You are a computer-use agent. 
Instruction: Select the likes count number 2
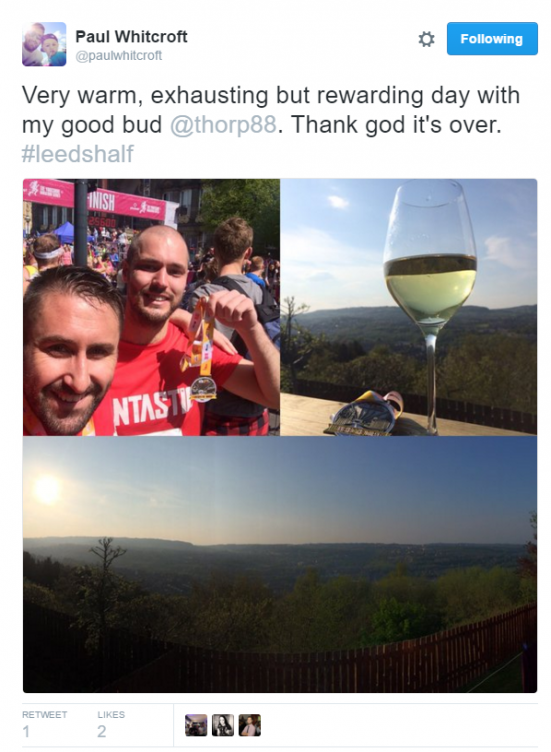(x=102, y=731)
